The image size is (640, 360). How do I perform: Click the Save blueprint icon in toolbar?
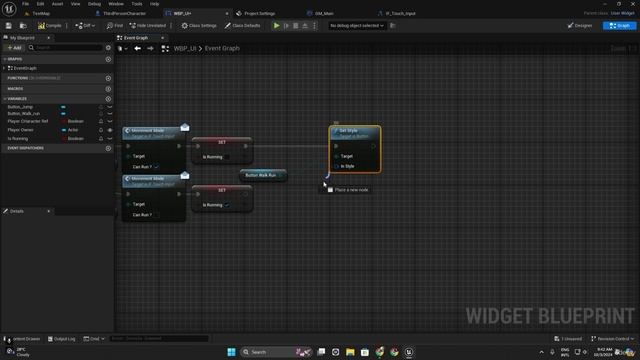9,25
